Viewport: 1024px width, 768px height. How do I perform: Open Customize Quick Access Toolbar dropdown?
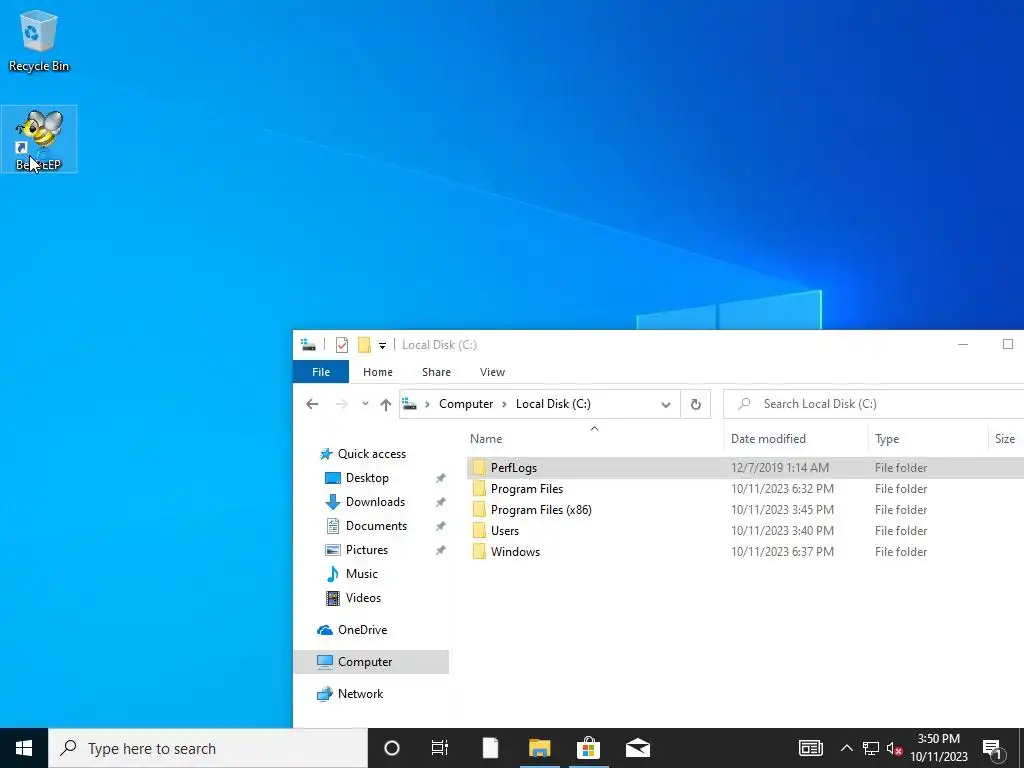[382, 345]
